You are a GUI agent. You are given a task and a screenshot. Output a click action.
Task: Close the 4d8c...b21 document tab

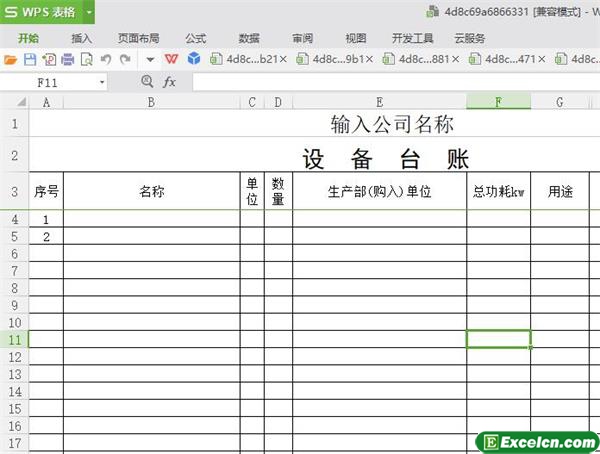[283, 59]
